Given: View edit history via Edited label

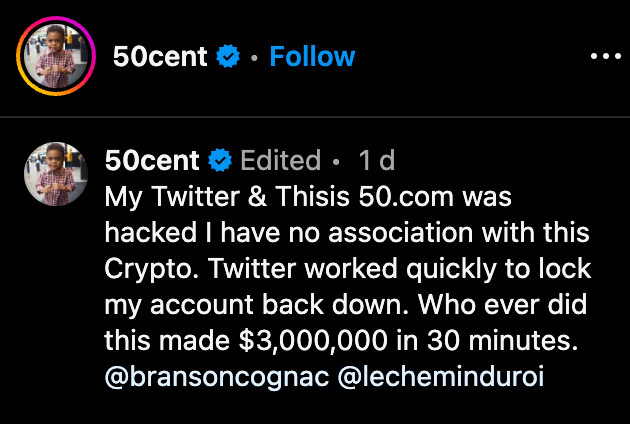Looking at the screenshot, I should (280, 160).
